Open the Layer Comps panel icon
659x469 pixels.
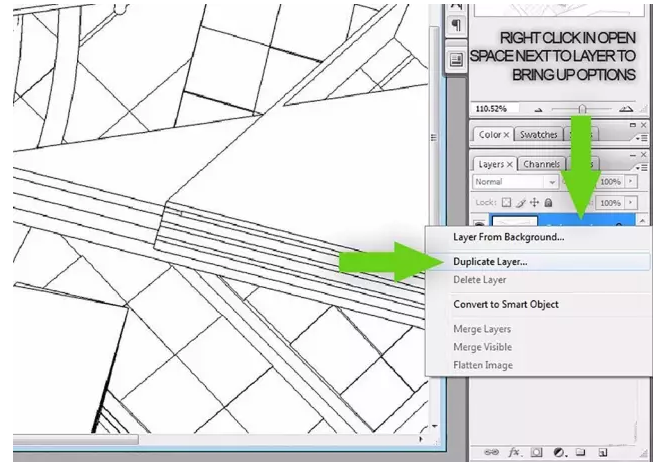coord(456,60)
